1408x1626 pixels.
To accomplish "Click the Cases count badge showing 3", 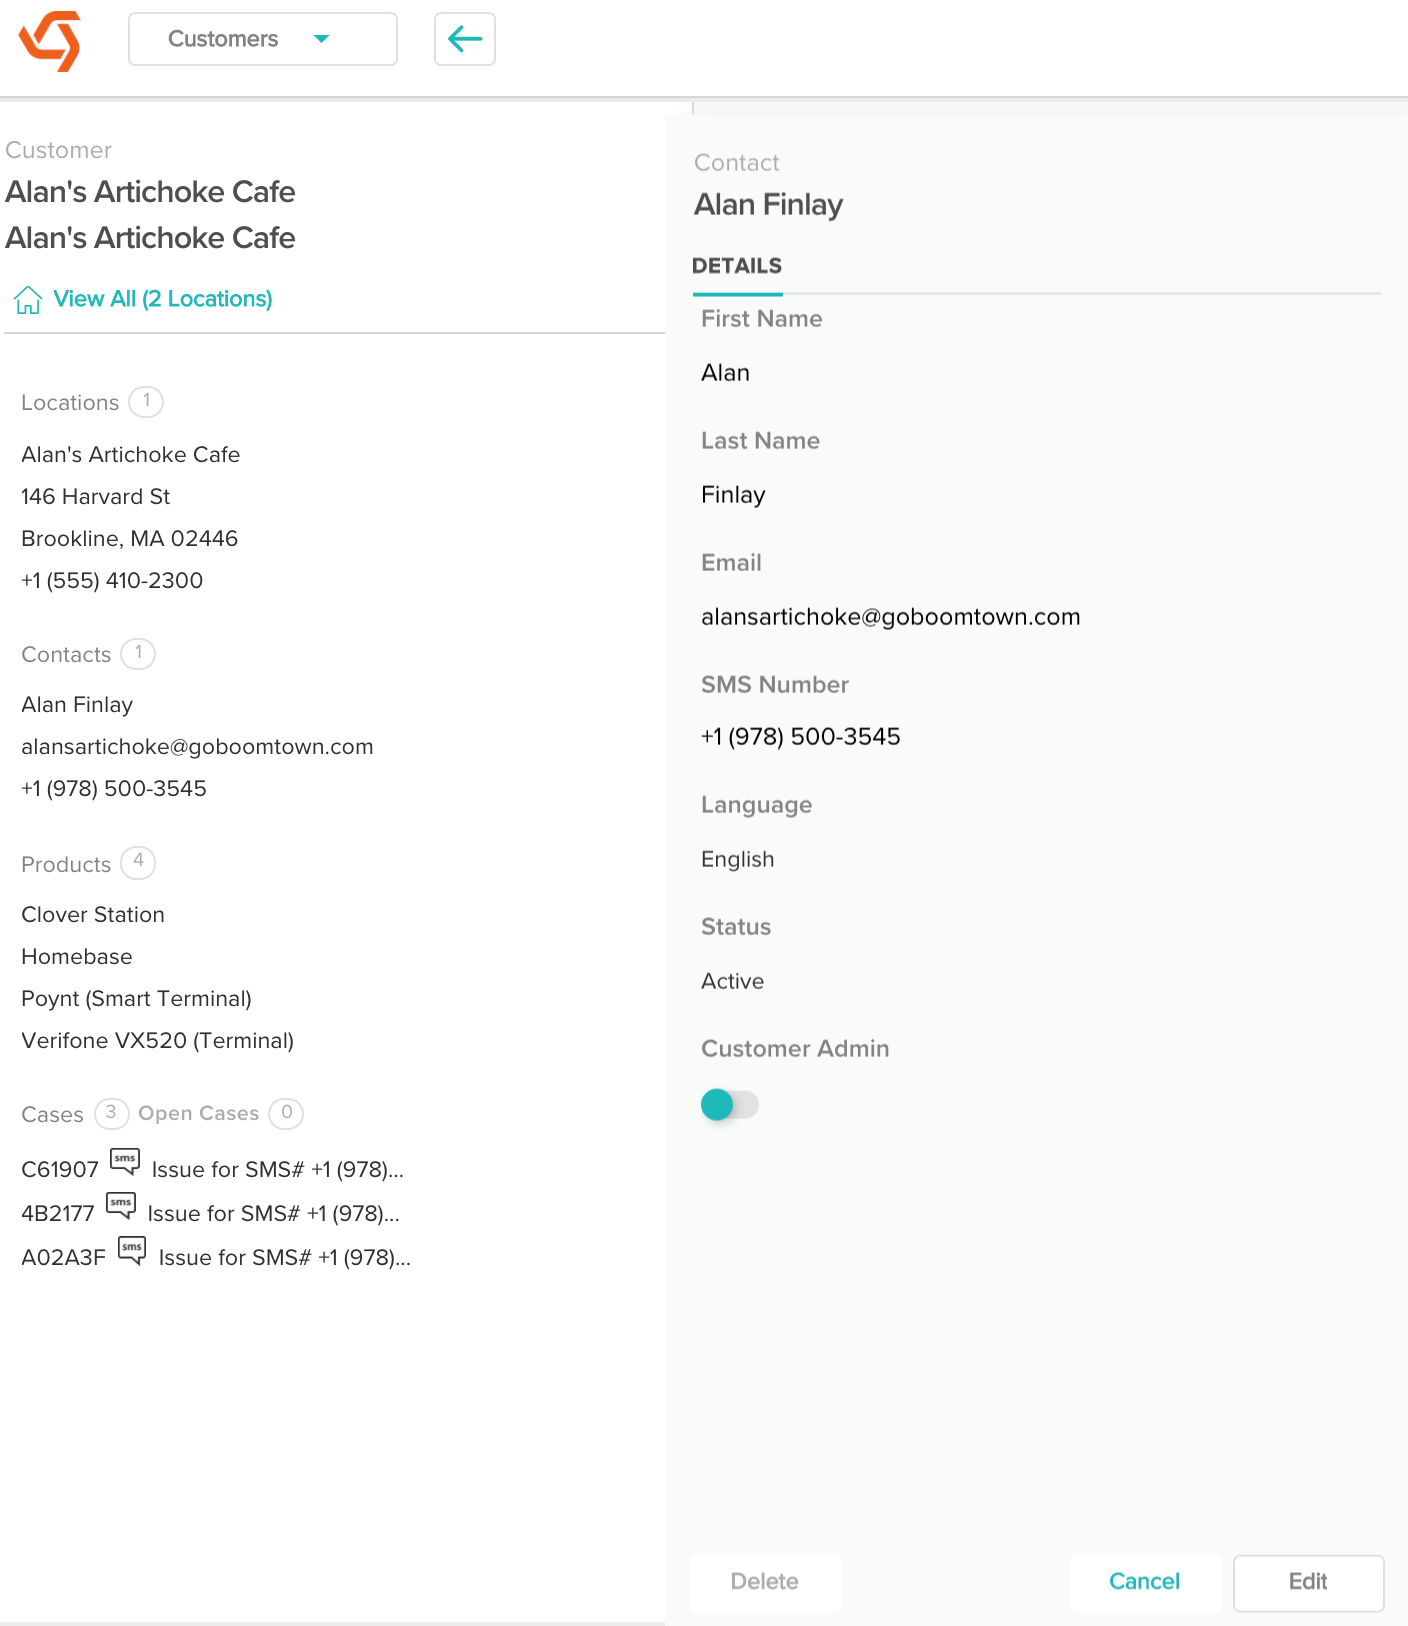I will coord(111,1113).
